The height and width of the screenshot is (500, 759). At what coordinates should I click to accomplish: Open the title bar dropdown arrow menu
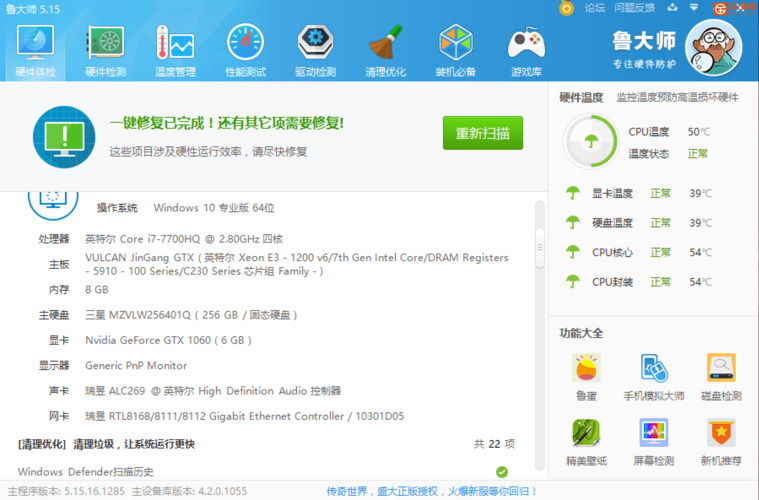[x=694, y=7]
